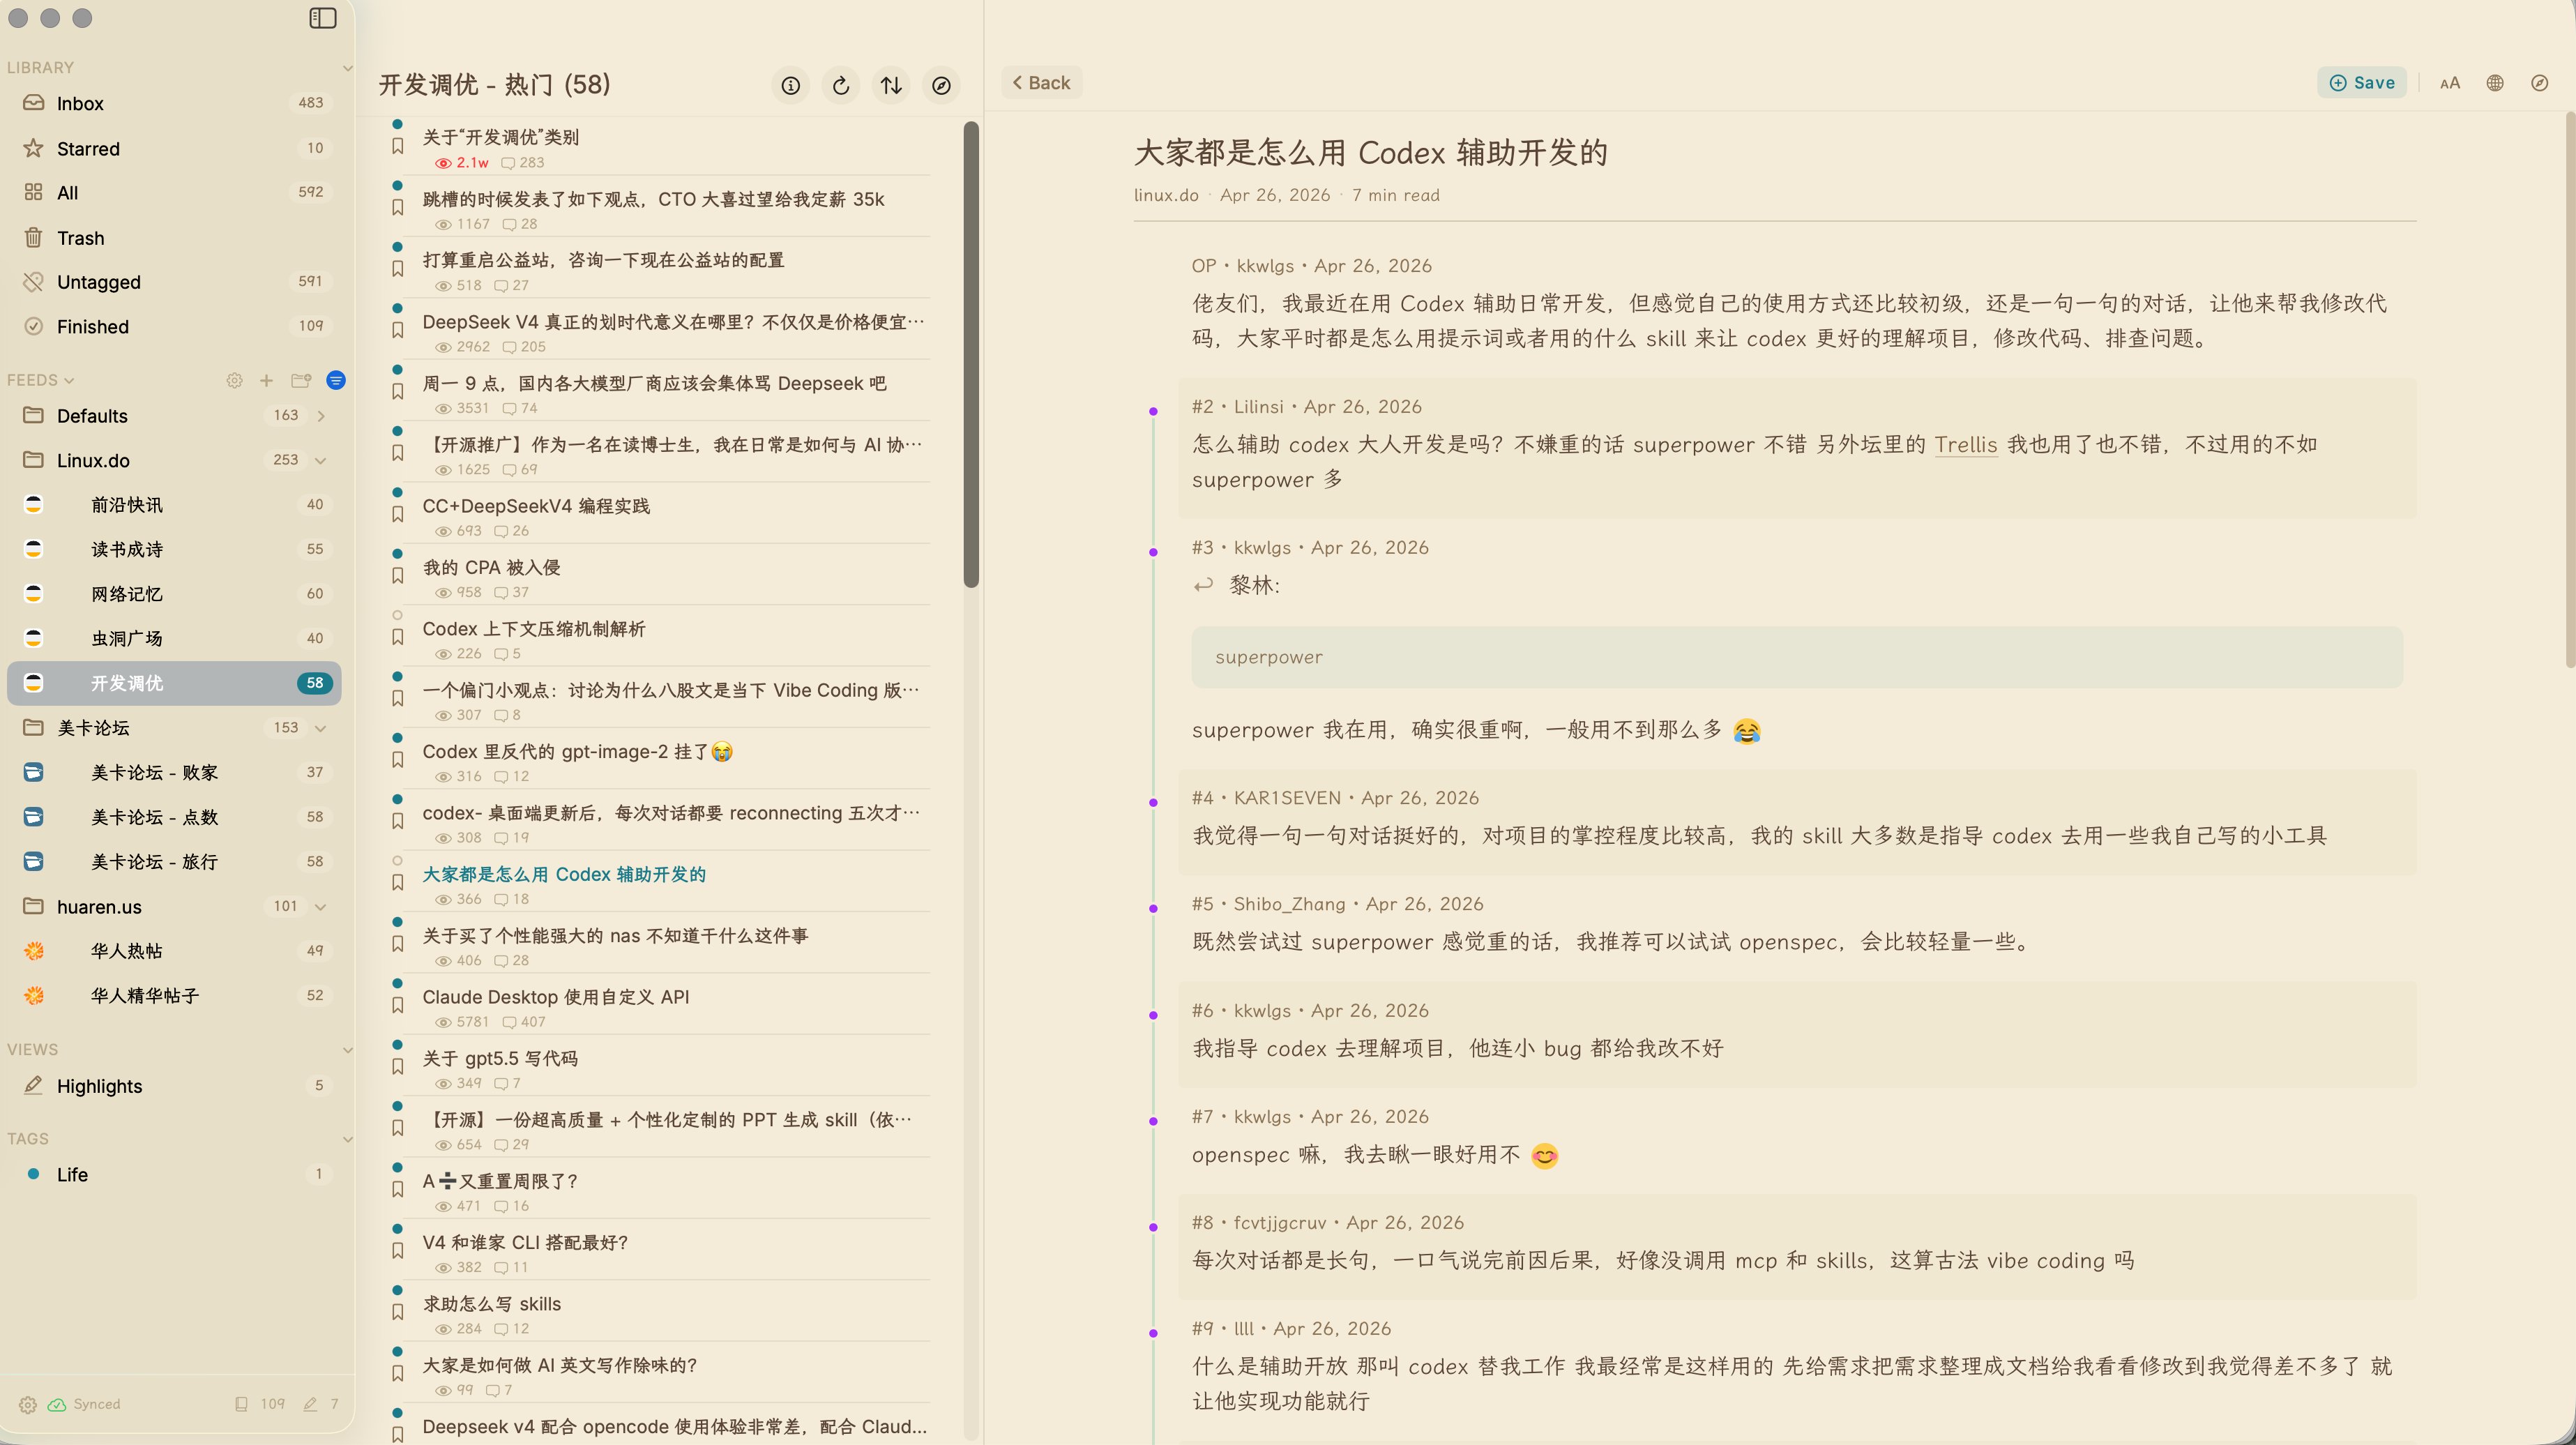The height and width of the screenshot is (1445, 2576).
Task: Open the Trash item
Action: [x=174, y=238]
